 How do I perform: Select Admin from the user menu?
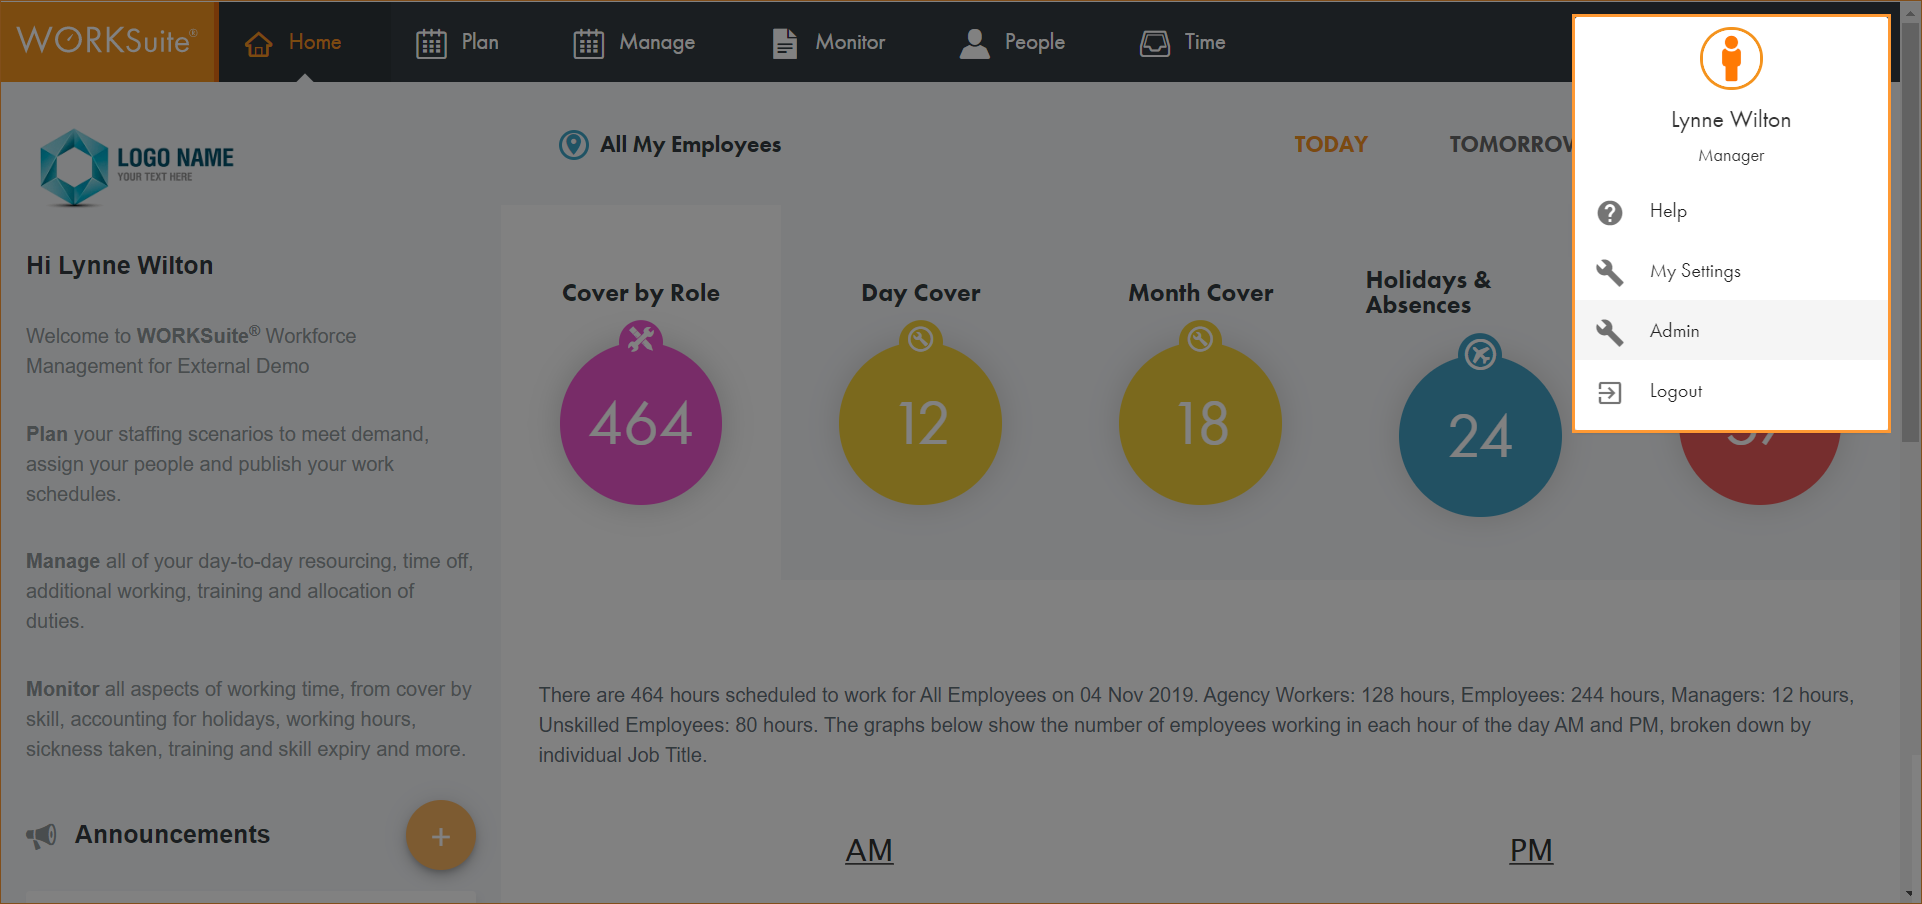pos(1674,331)
